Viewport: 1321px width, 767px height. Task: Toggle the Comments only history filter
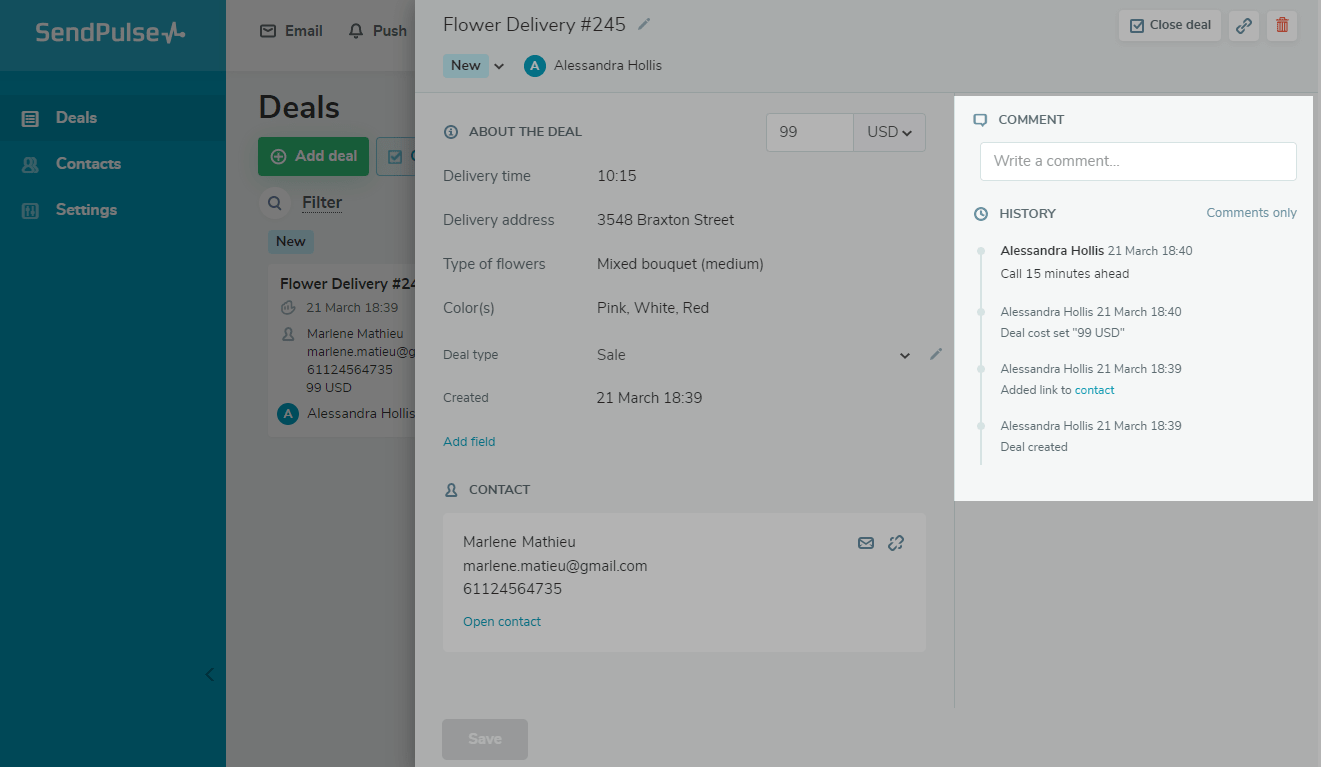1250,212
